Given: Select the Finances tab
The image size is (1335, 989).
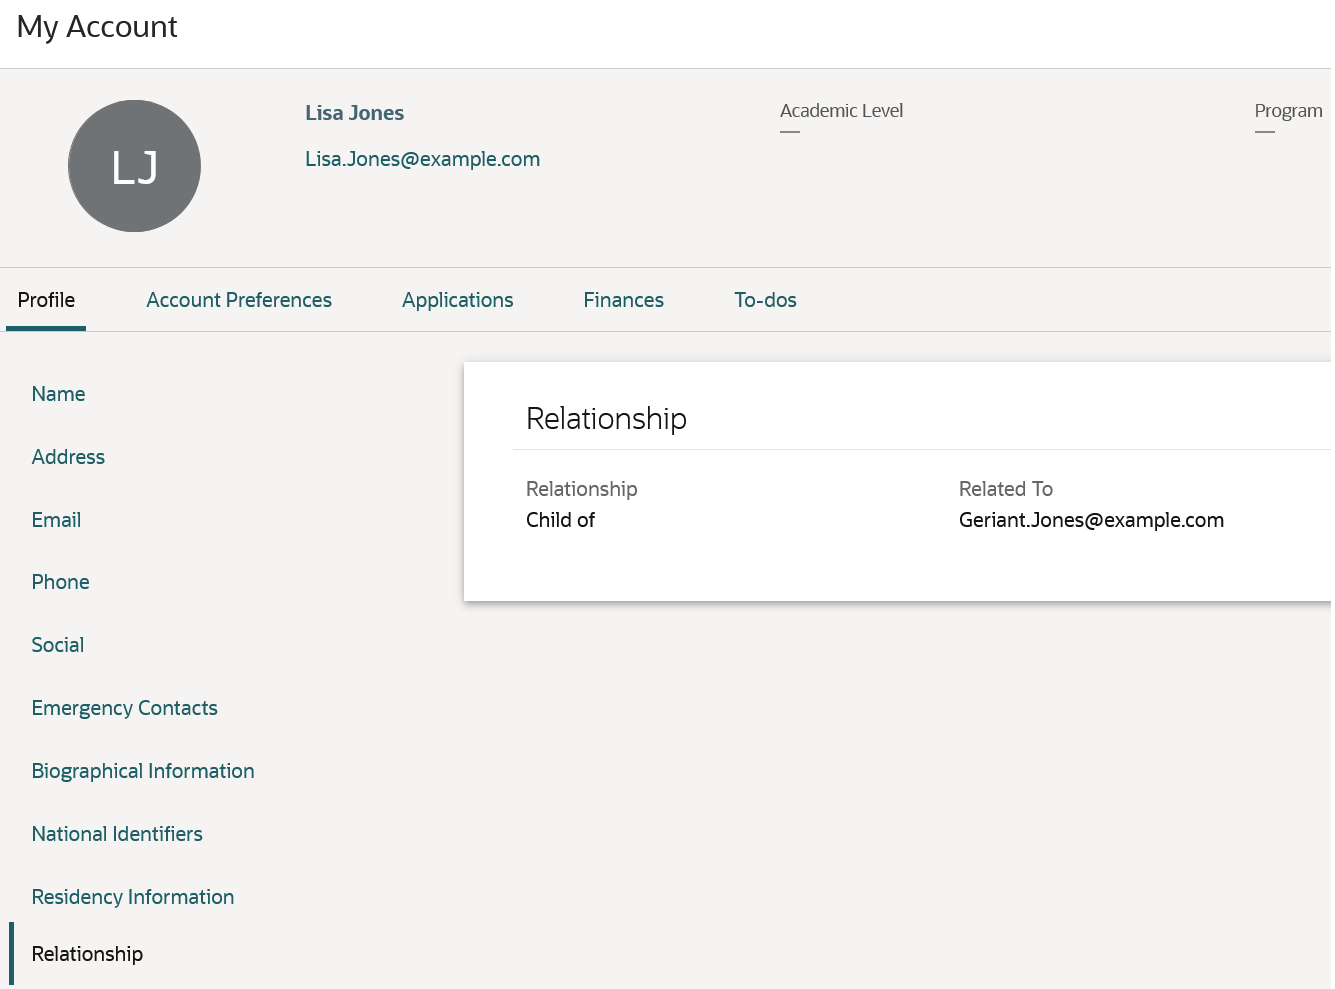Looking at the screenshot, I should click(x=623, y=300).
